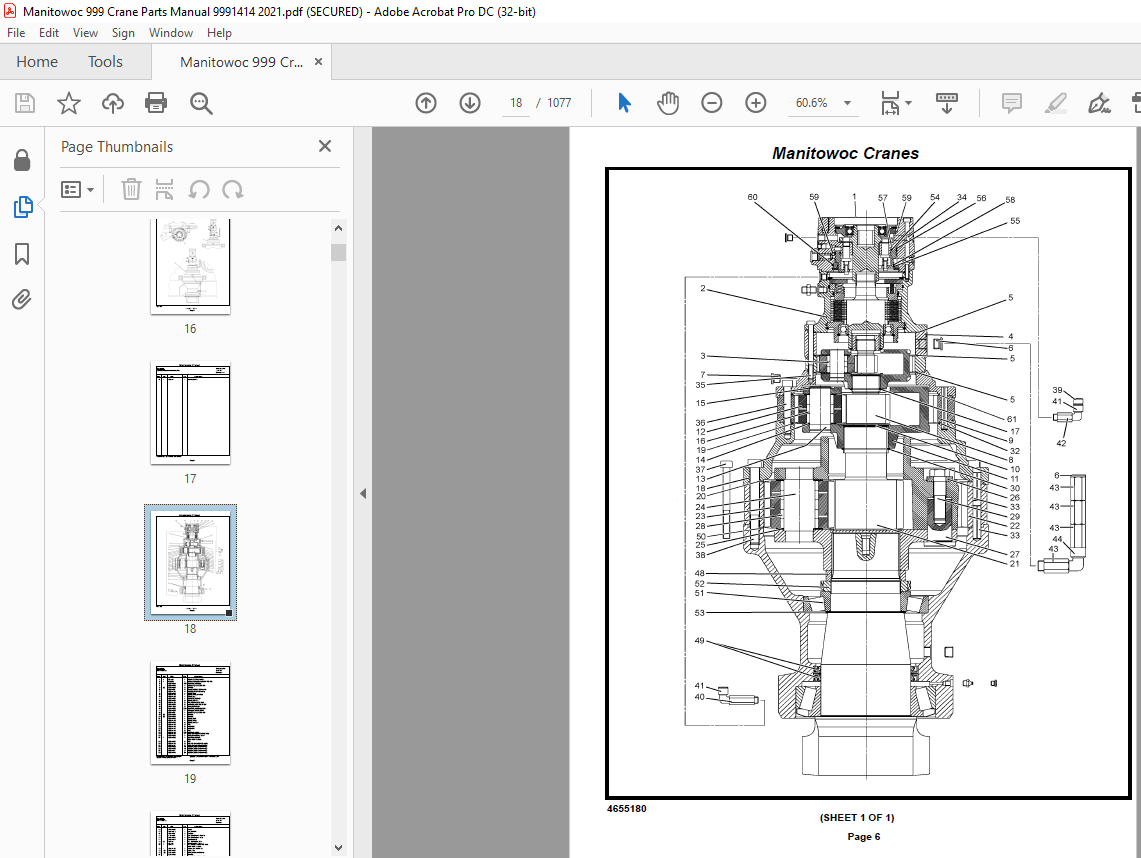
Task: Enable scrolling page display mode
Action: pyautogui.click(x=947, y=103)
